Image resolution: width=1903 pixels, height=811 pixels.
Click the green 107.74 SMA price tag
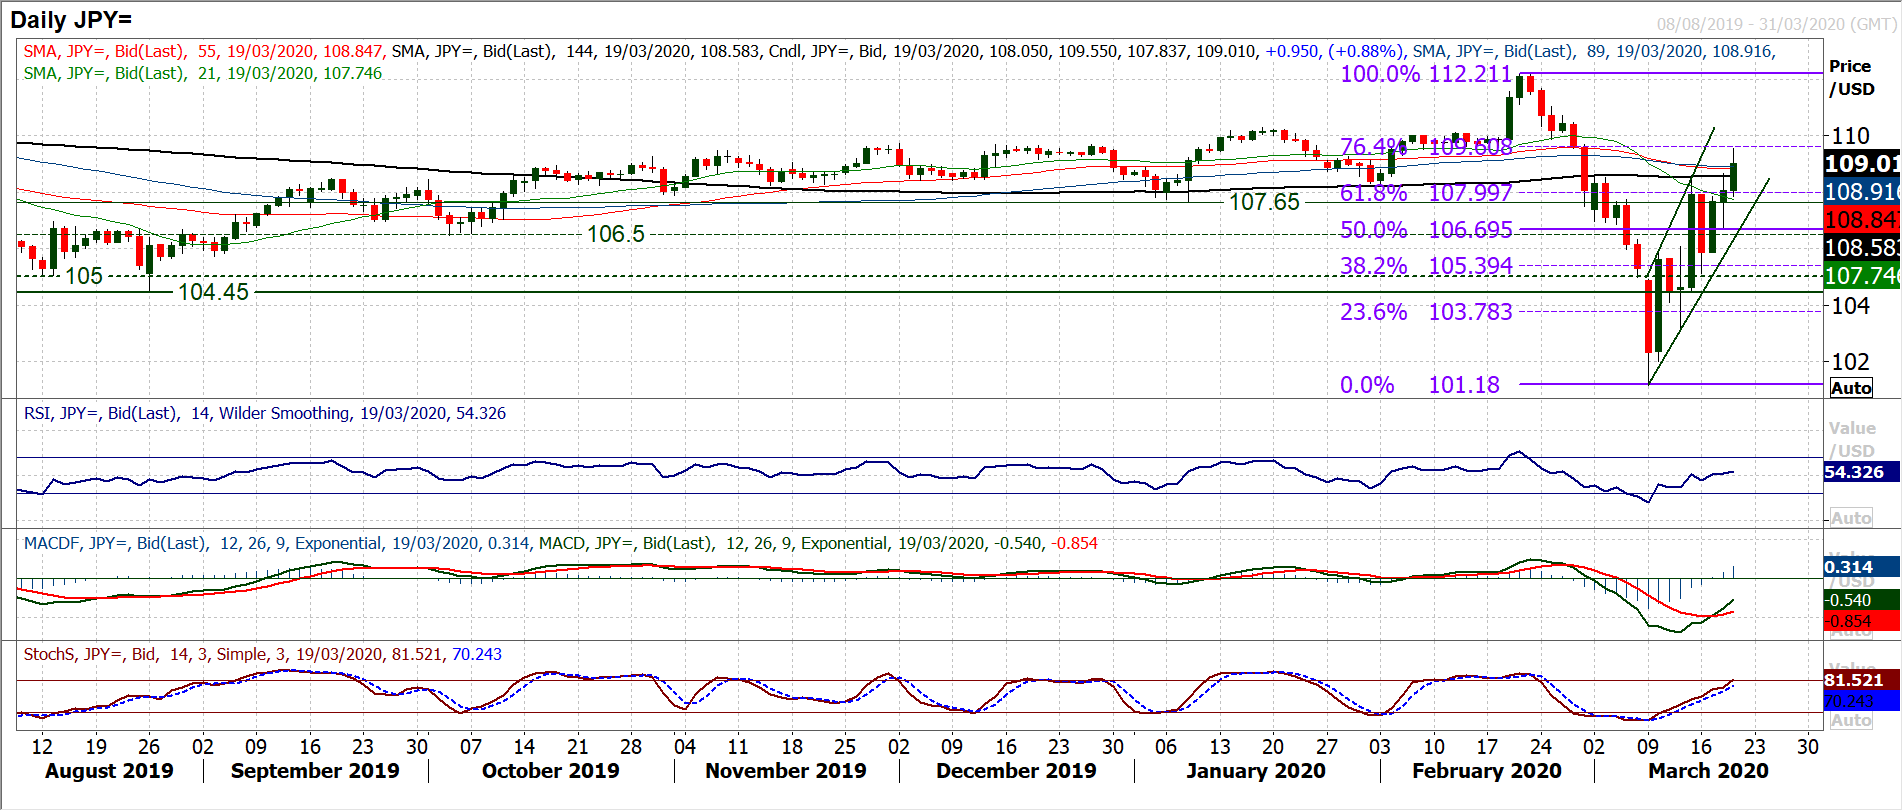tap(1862, 276)
